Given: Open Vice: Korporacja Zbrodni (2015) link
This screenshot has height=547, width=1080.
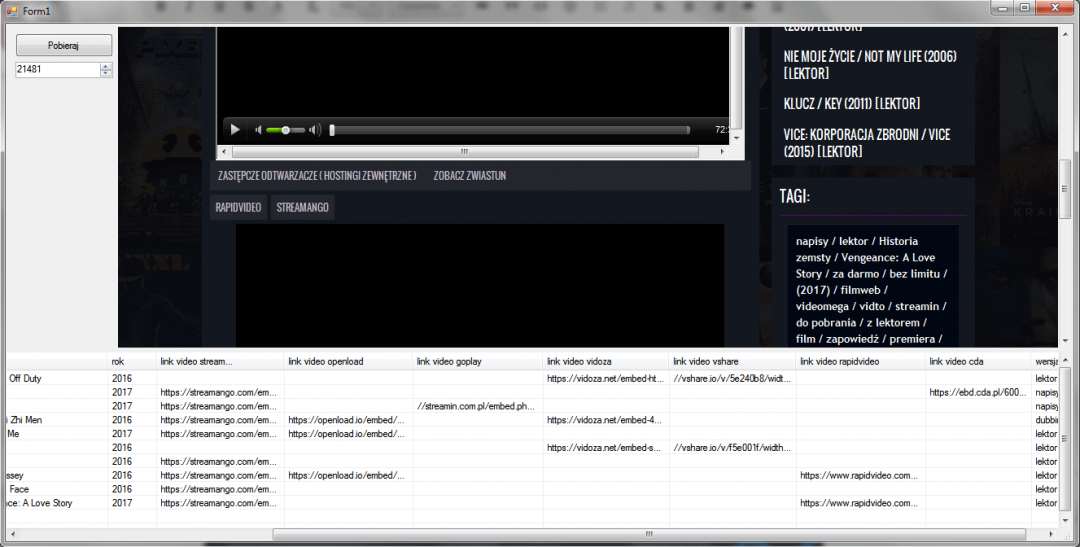Looking at the screenshot, I should (867, 143).
